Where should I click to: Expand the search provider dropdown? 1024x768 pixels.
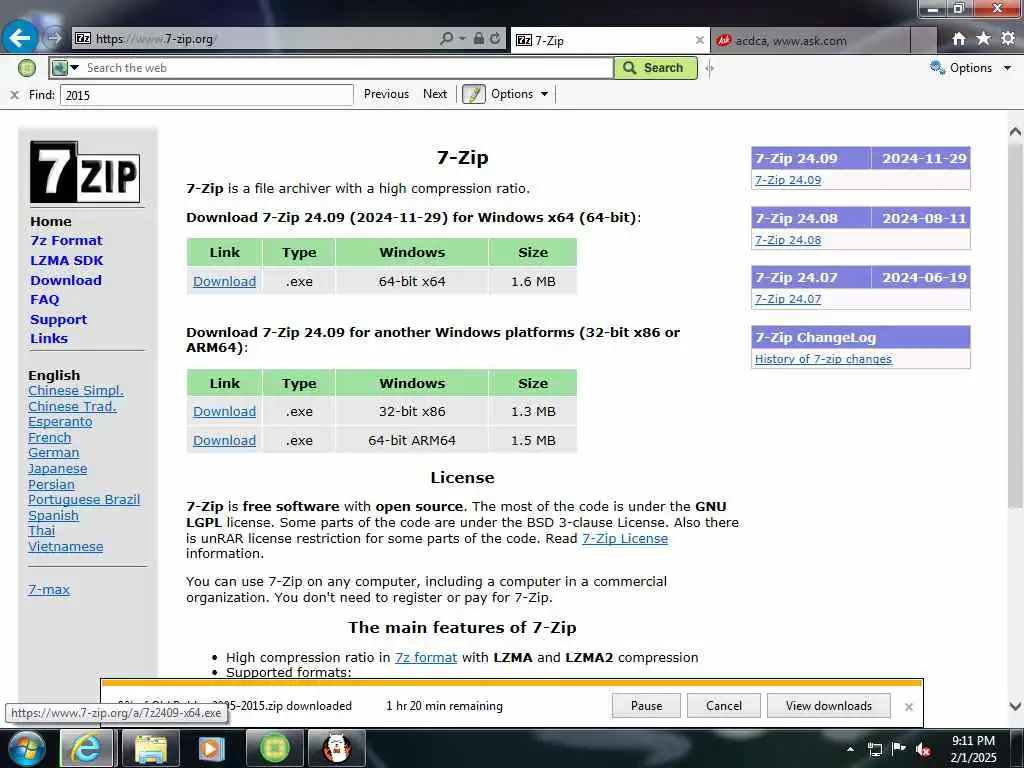(x=74, y=67)
